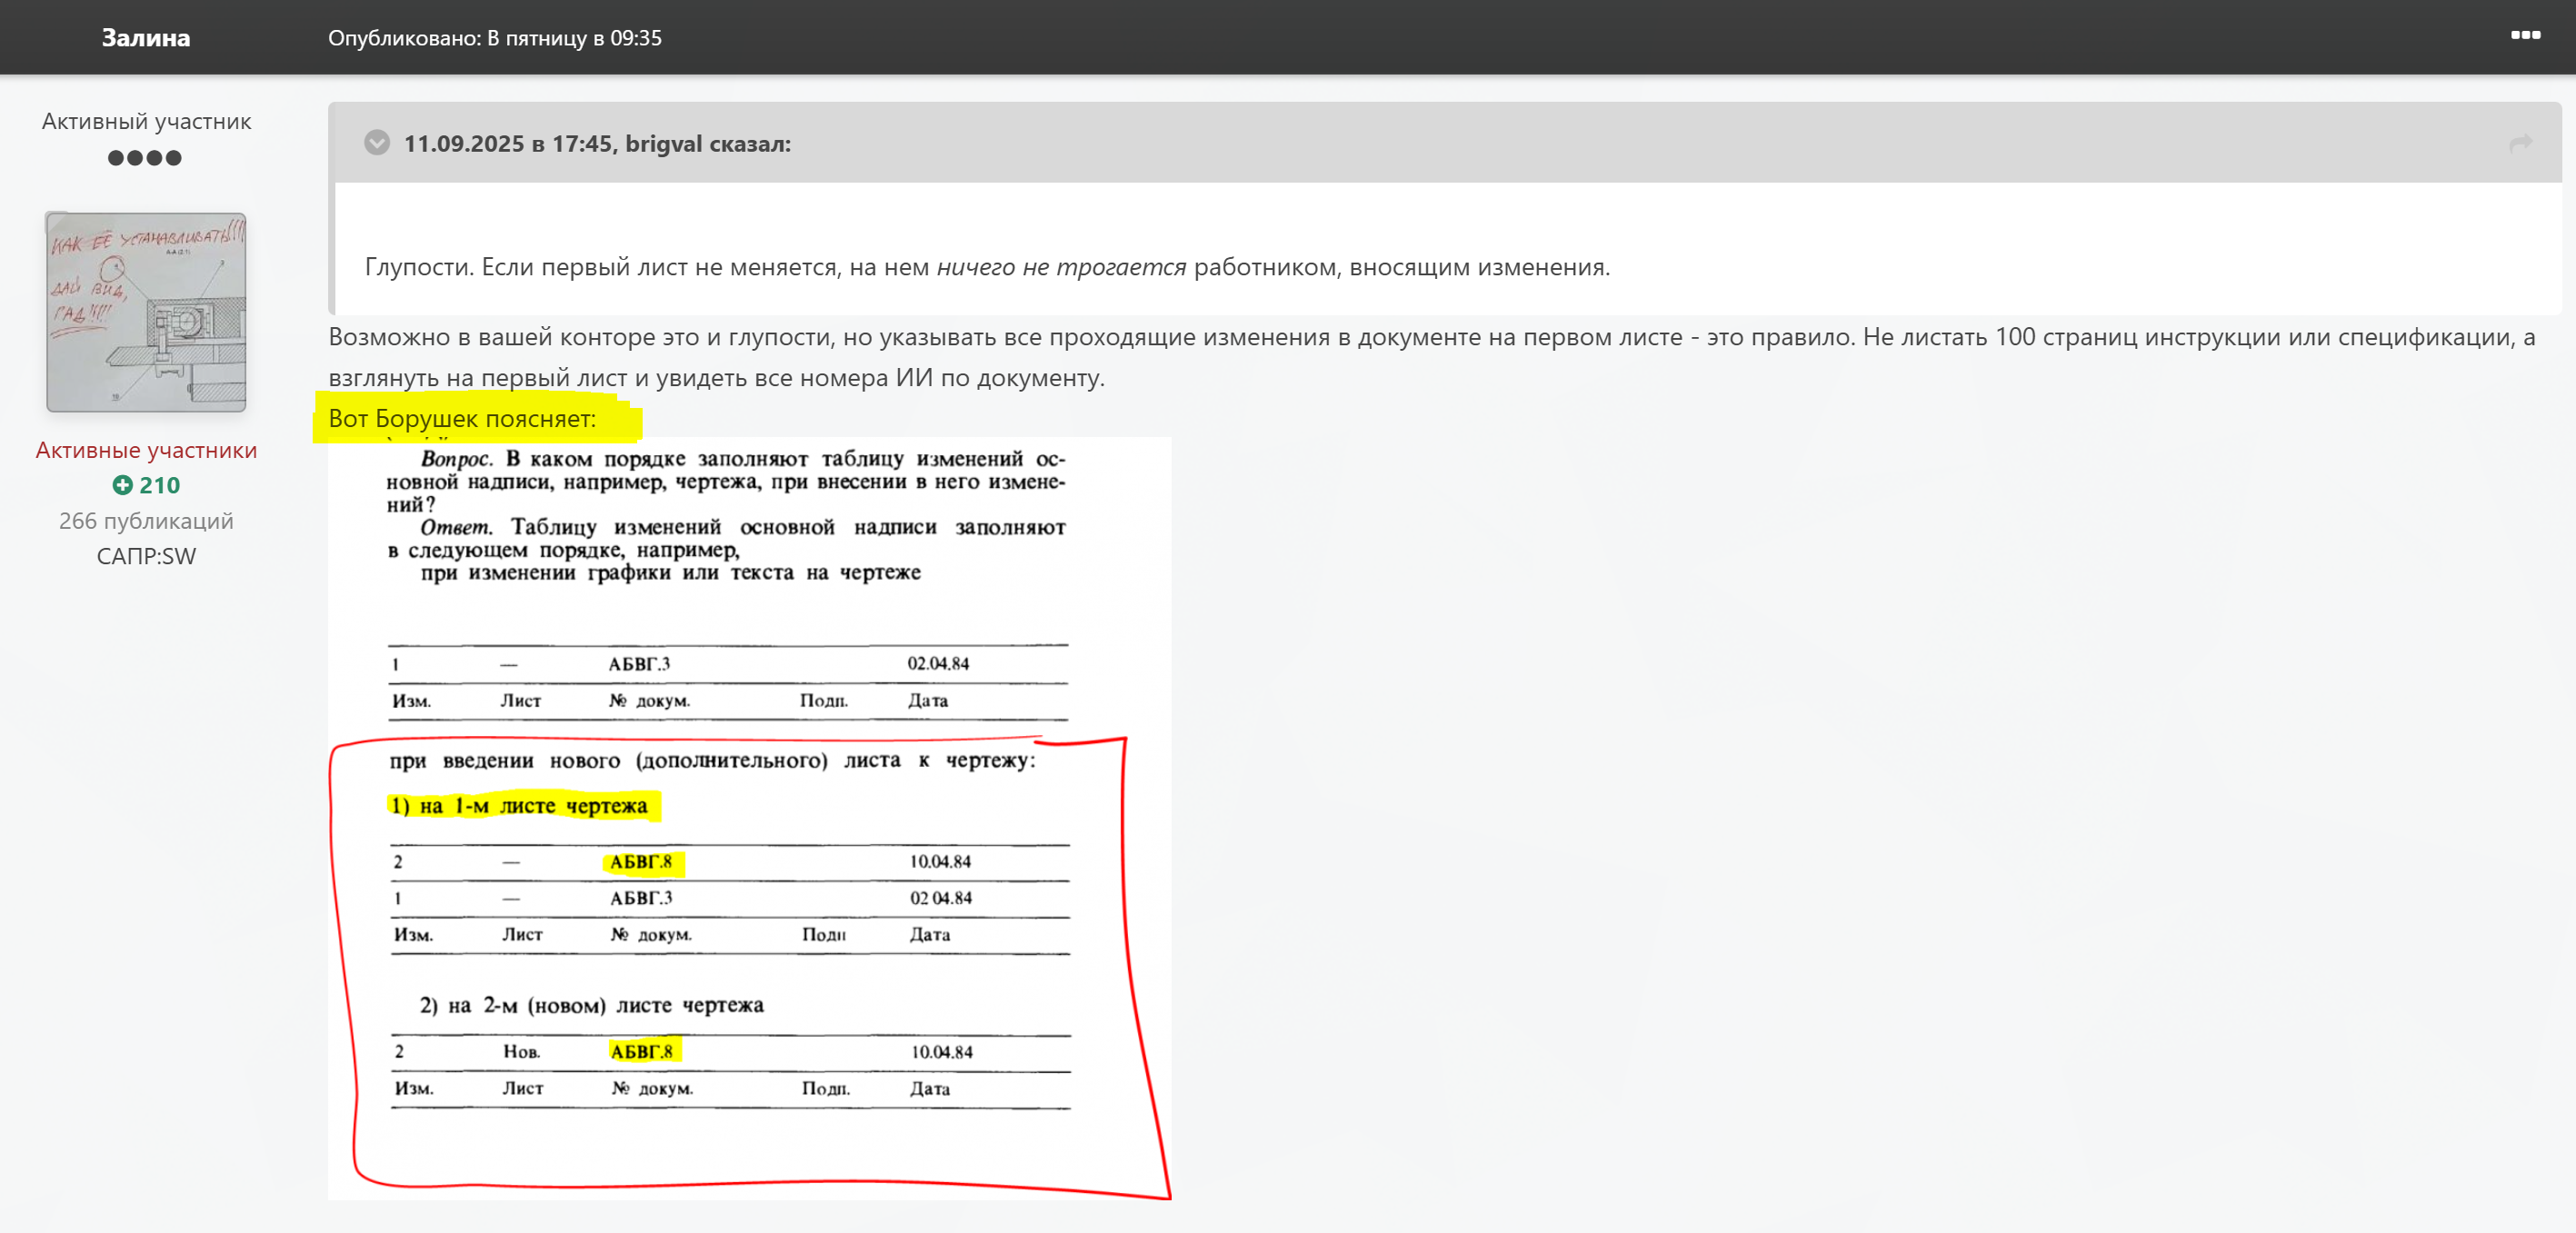Click highlighted "1) на 1-м листе чертежа"
2576x1233 pixels.
tap(519, 806)
